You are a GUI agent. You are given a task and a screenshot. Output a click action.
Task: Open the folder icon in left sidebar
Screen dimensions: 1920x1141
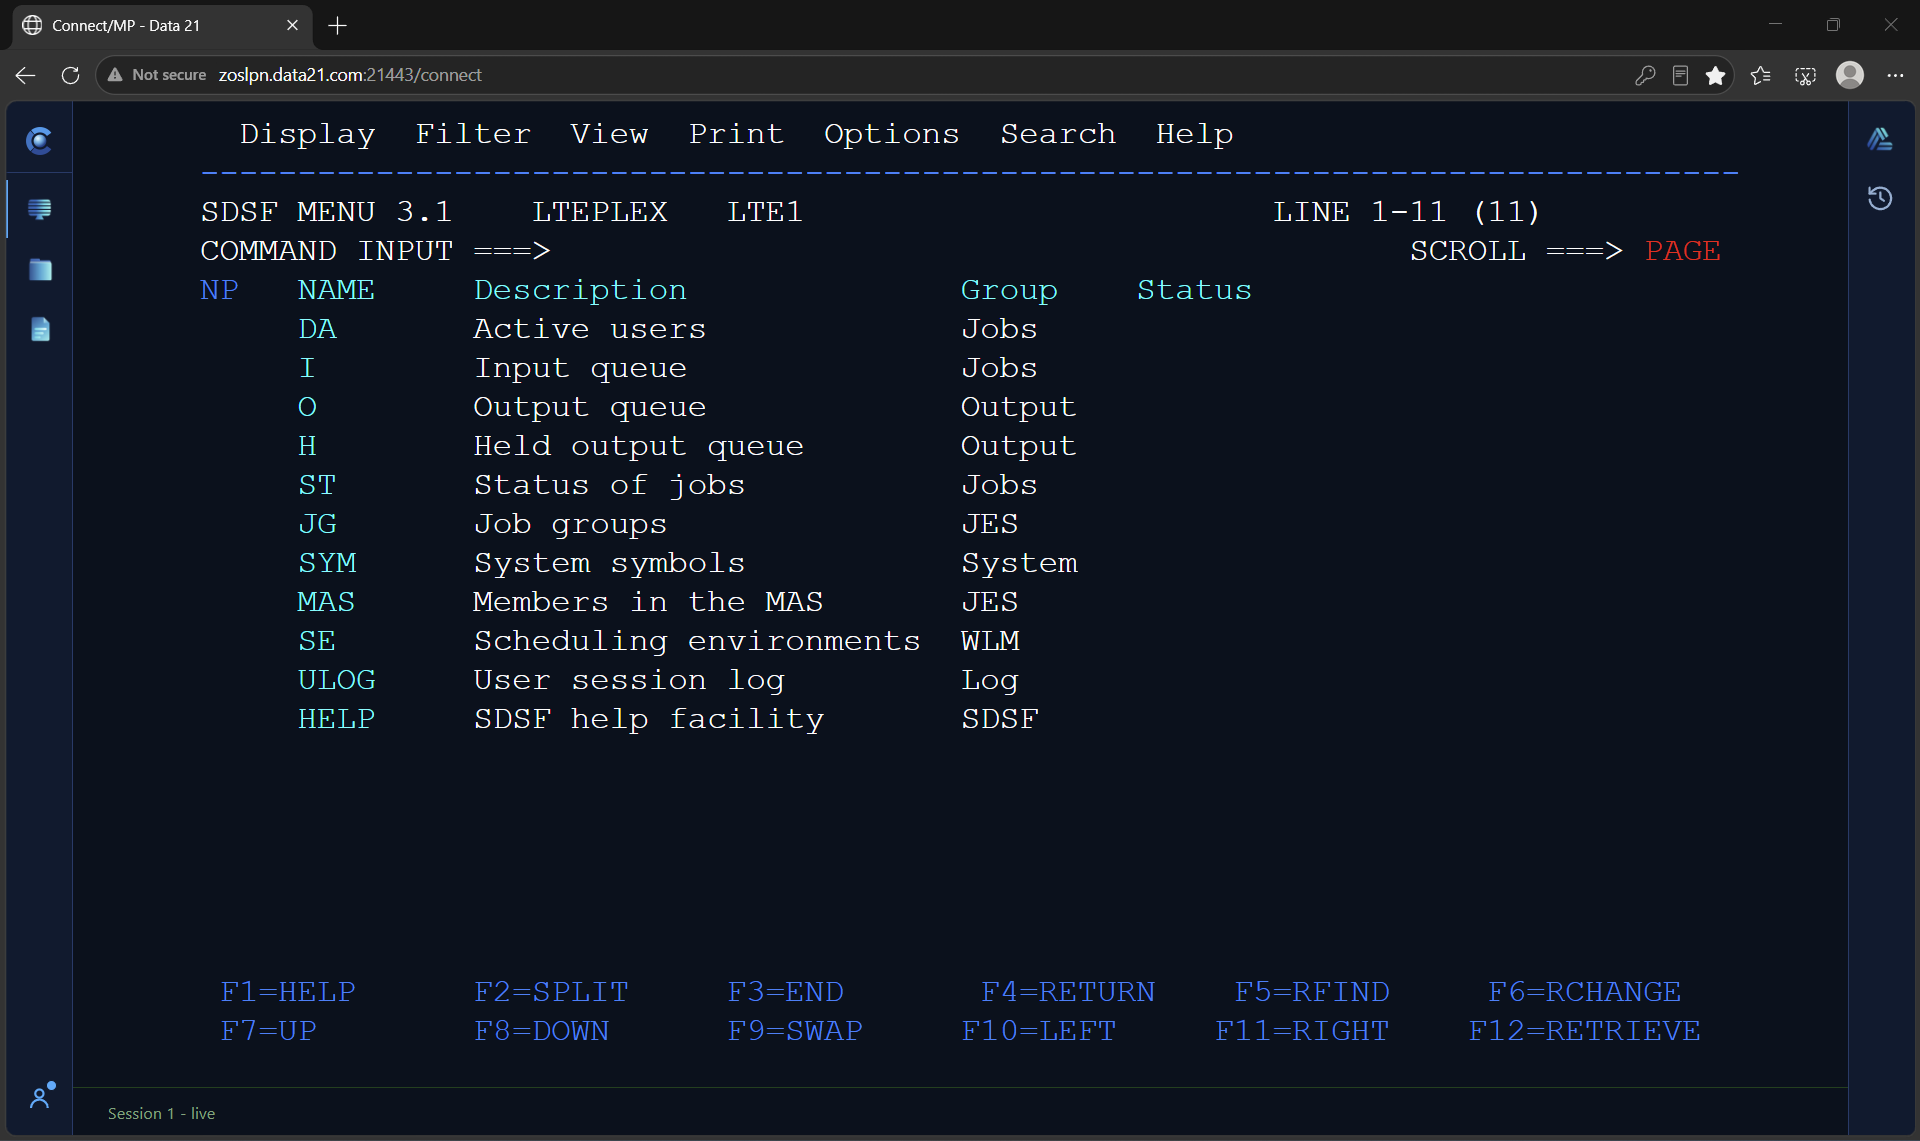(x=40, y=270)
